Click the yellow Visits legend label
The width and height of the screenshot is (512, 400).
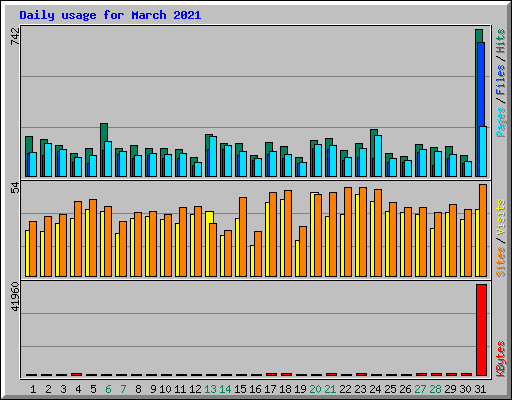[x=501, y=218]
